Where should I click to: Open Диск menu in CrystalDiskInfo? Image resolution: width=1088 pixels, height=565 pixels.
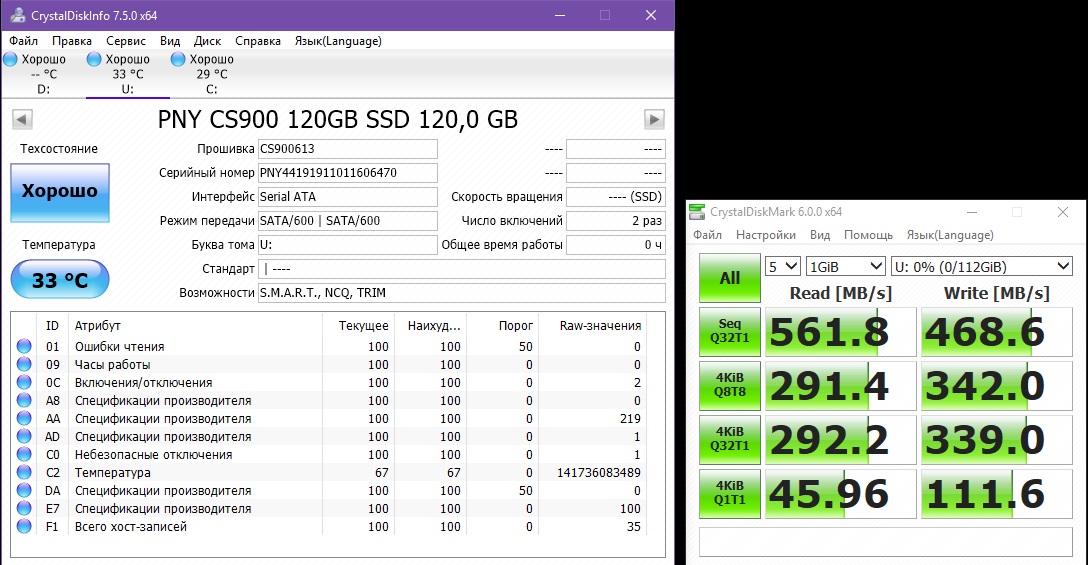pos(207,41)
